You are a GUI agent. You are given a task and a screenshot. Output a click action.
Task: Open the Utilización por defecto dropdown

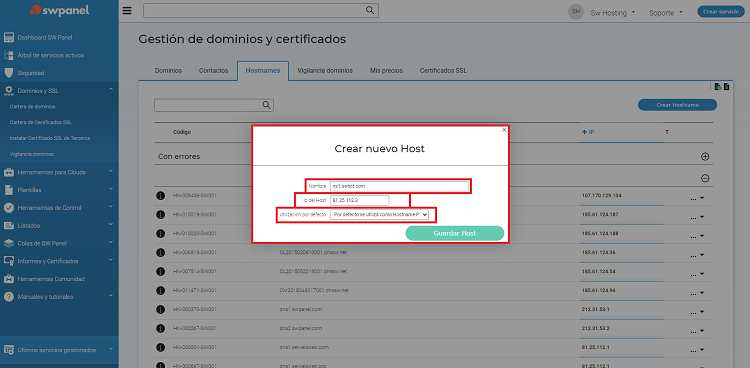pyautogui.click(x=379, y=215)
